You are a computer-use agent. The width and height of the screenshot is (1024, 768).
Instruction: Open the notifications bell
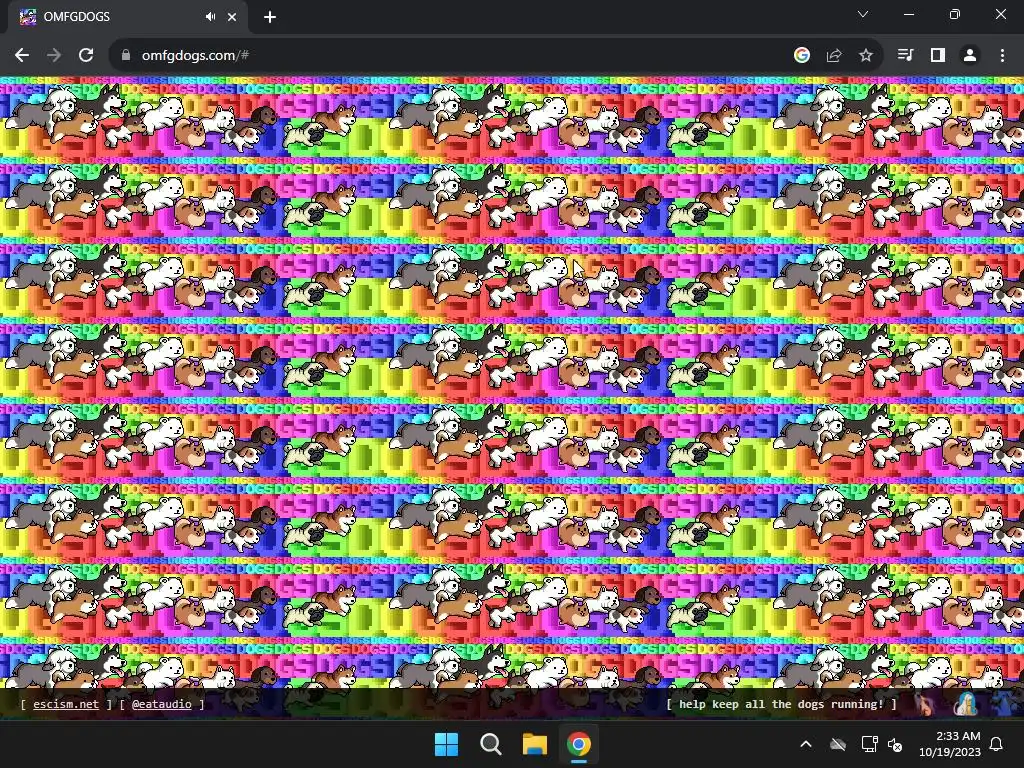(997, 744)
